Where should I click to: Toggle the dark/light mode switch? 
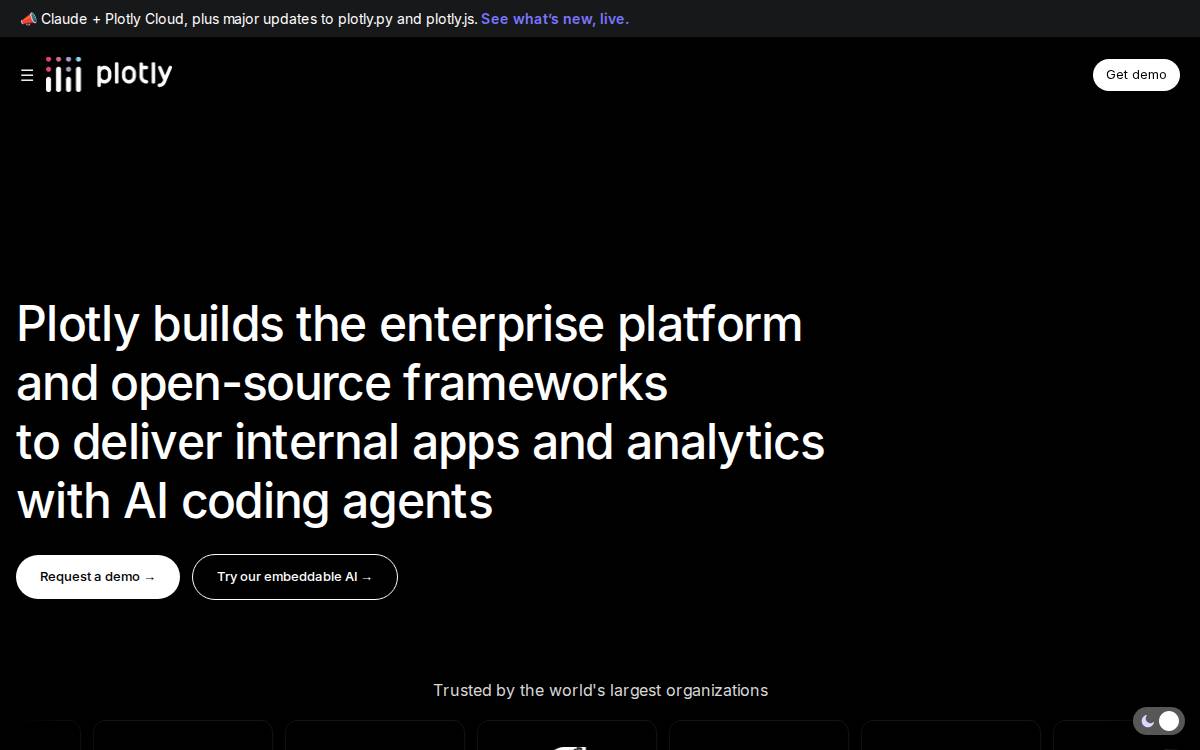(x=1158, y=721)
